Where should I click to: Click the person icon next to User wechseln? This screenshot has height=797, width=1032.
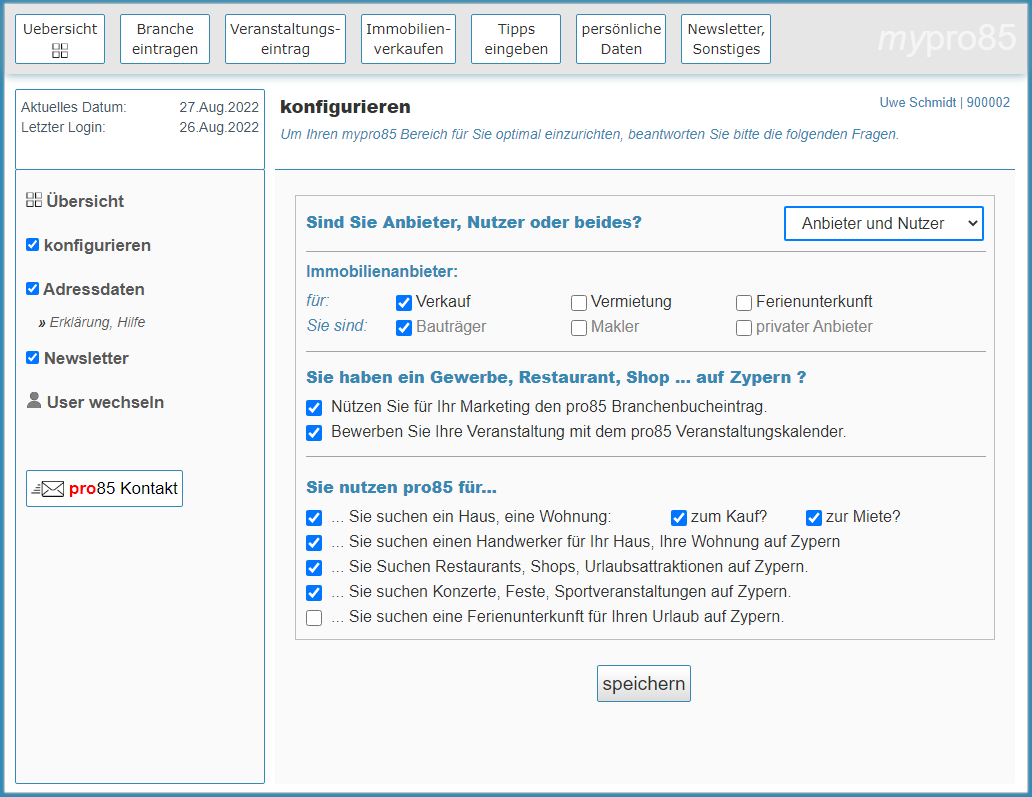tap(34, 401)
